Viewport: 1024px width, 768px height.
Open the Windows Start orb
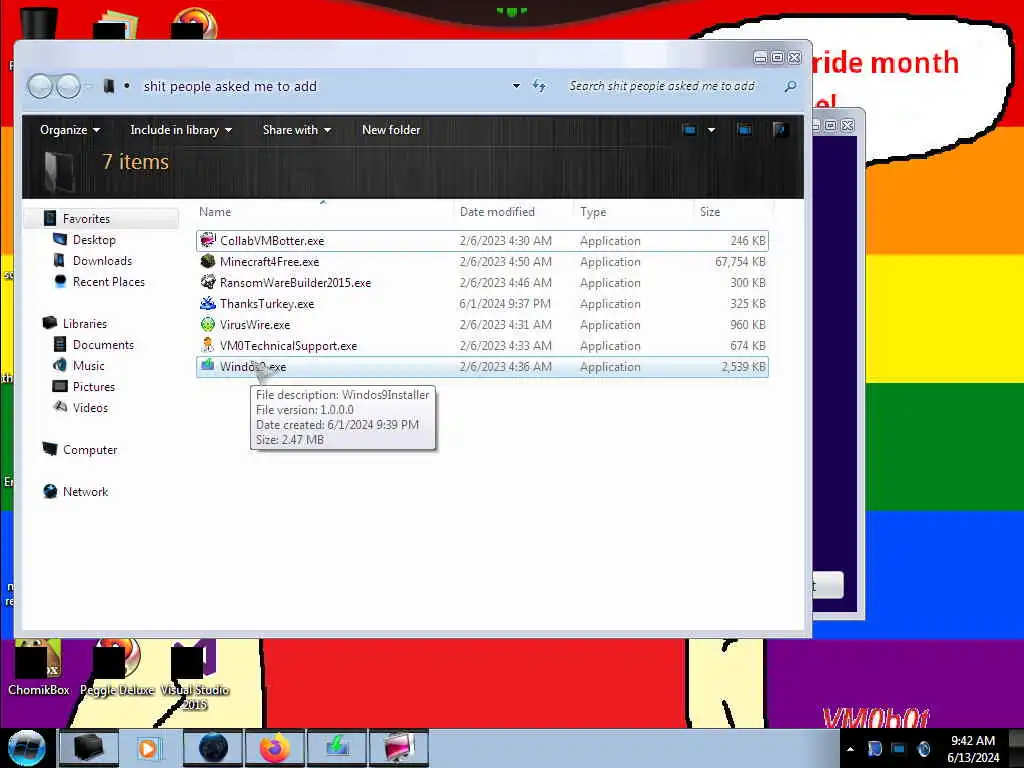click(x=26, y=748)
